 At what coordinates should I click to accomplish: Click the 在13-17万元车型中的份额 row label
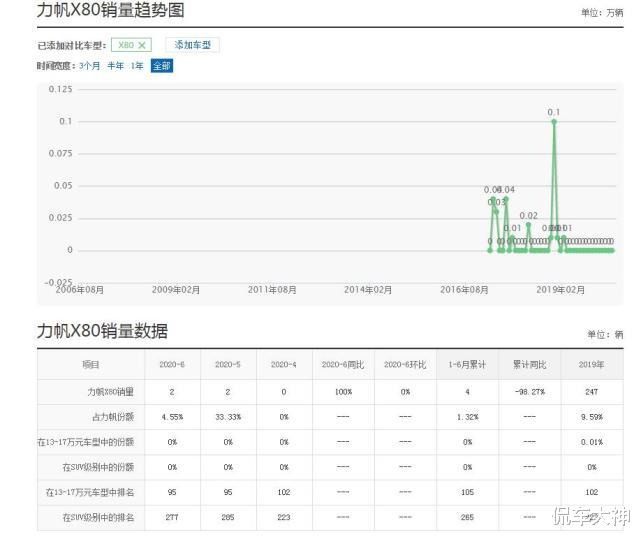pyautogui.click(x=86, y=442)
